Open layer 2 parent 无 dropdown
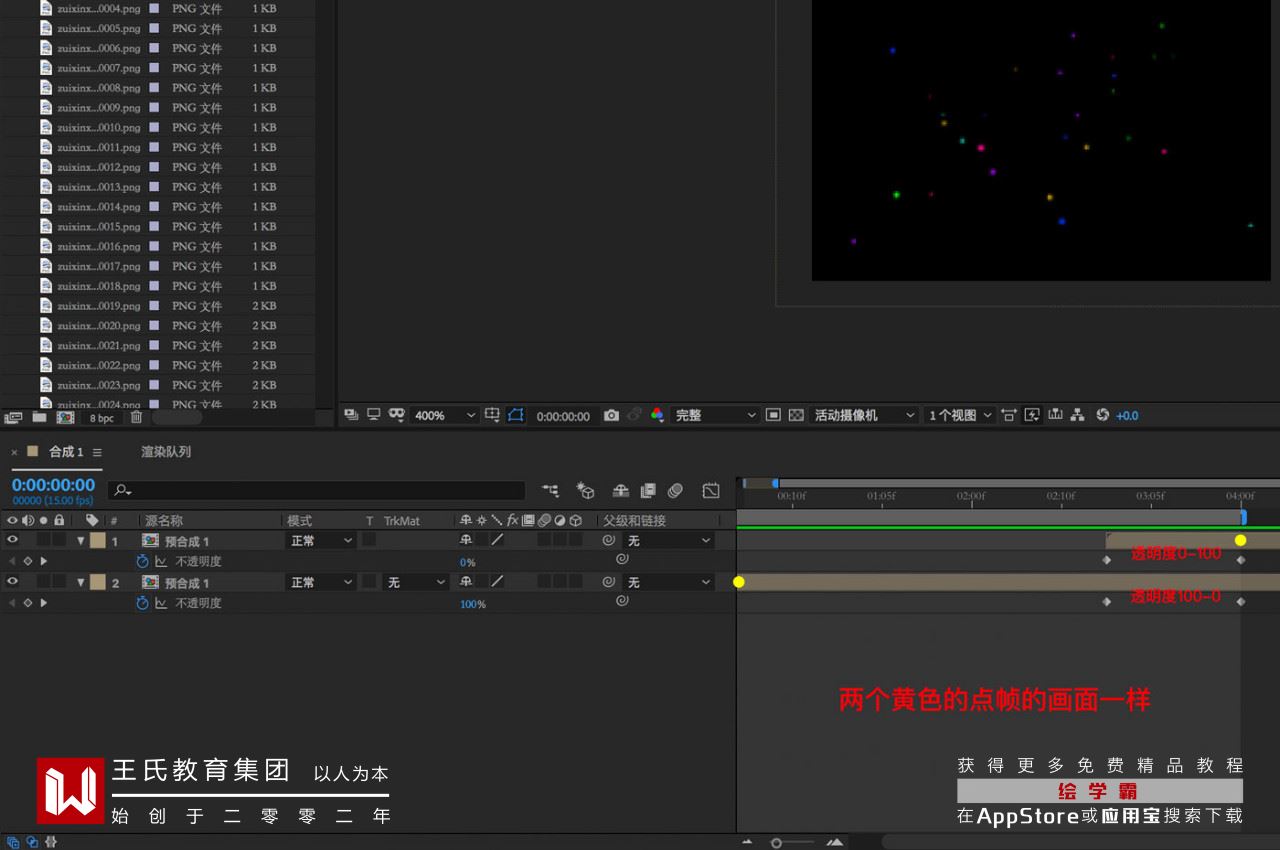Screen dimensions: 1280x850 pos(669,583)
